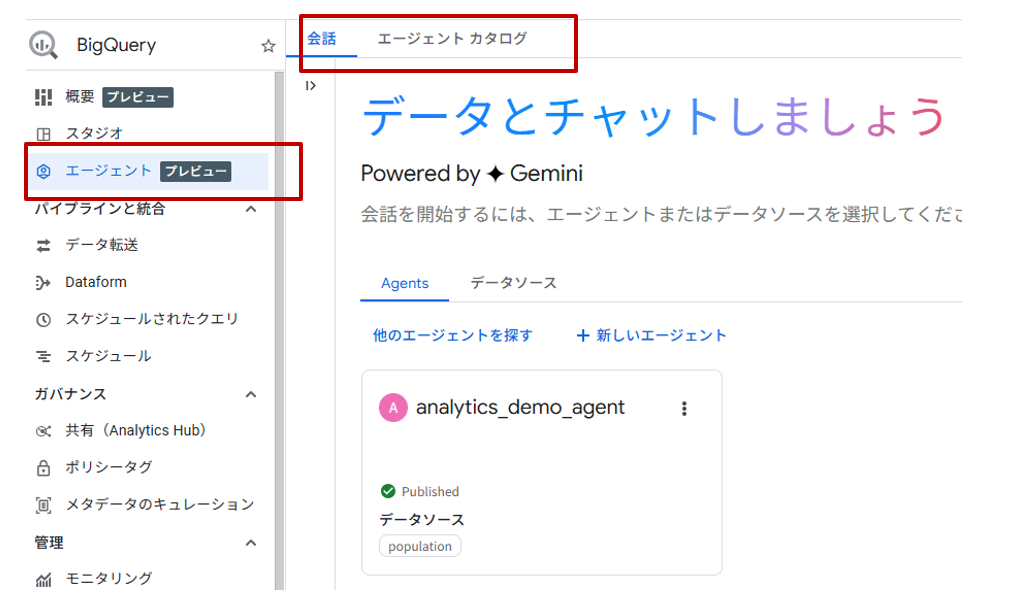Pin BigQuery with the star icon

tap(268, 46)
